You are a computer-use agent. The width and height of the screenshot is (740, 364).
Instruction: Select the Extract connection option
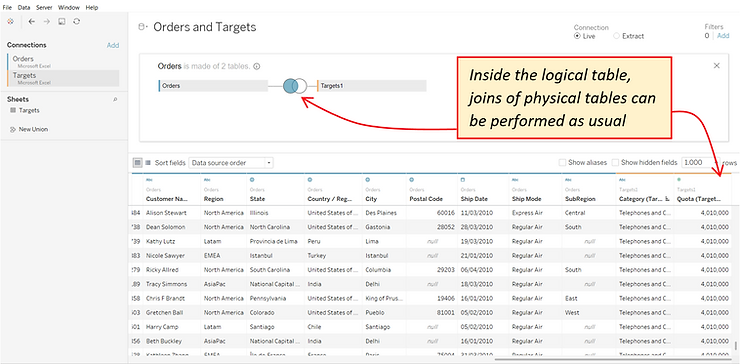click(x=616, y=36)
